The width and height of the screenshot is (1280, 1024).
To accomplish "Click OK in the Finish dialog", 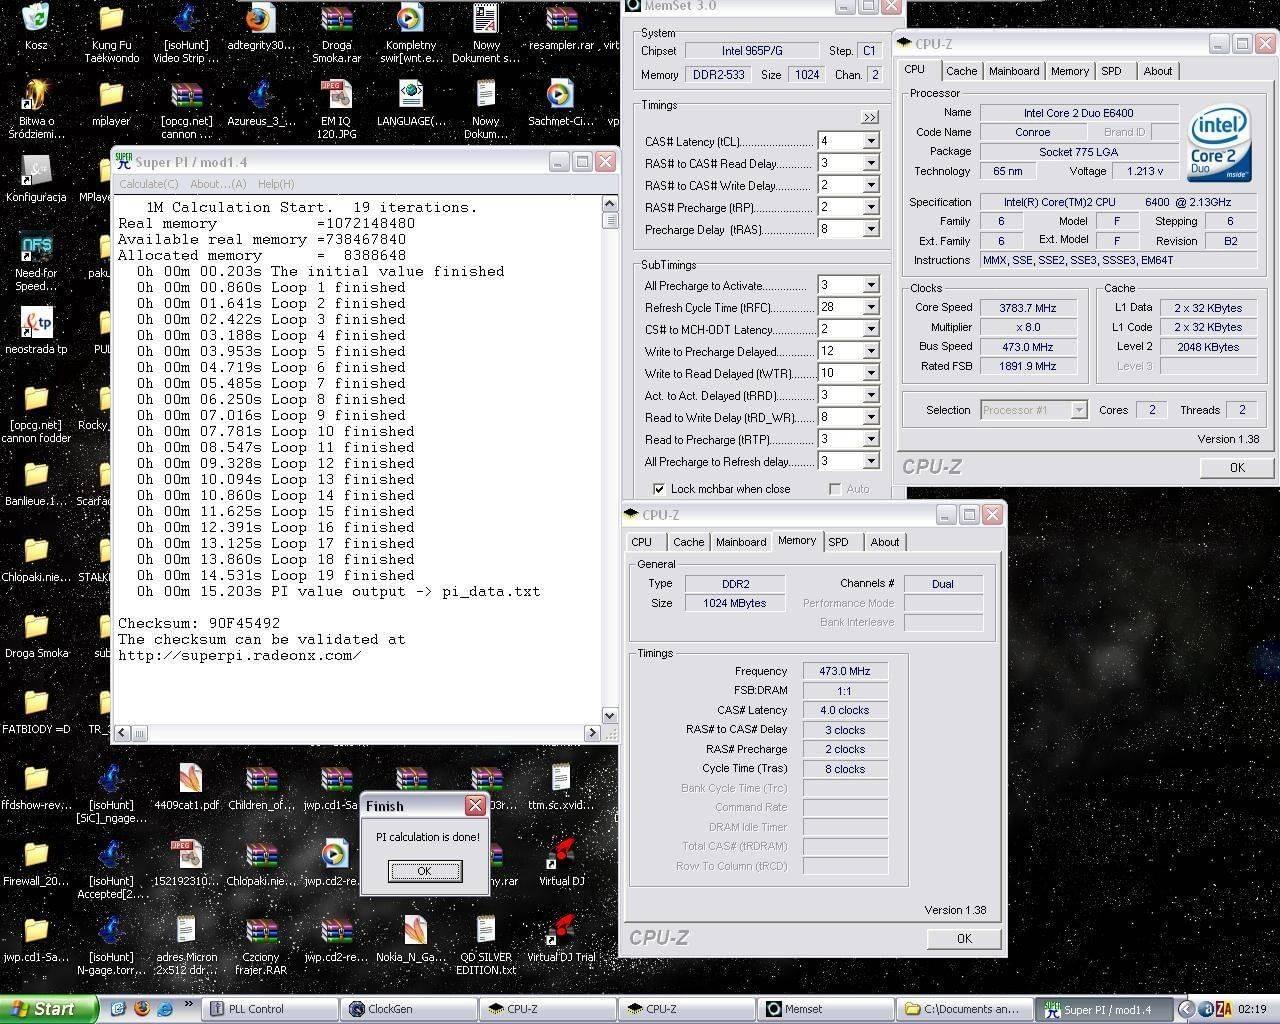I will (x=424, y=871).
